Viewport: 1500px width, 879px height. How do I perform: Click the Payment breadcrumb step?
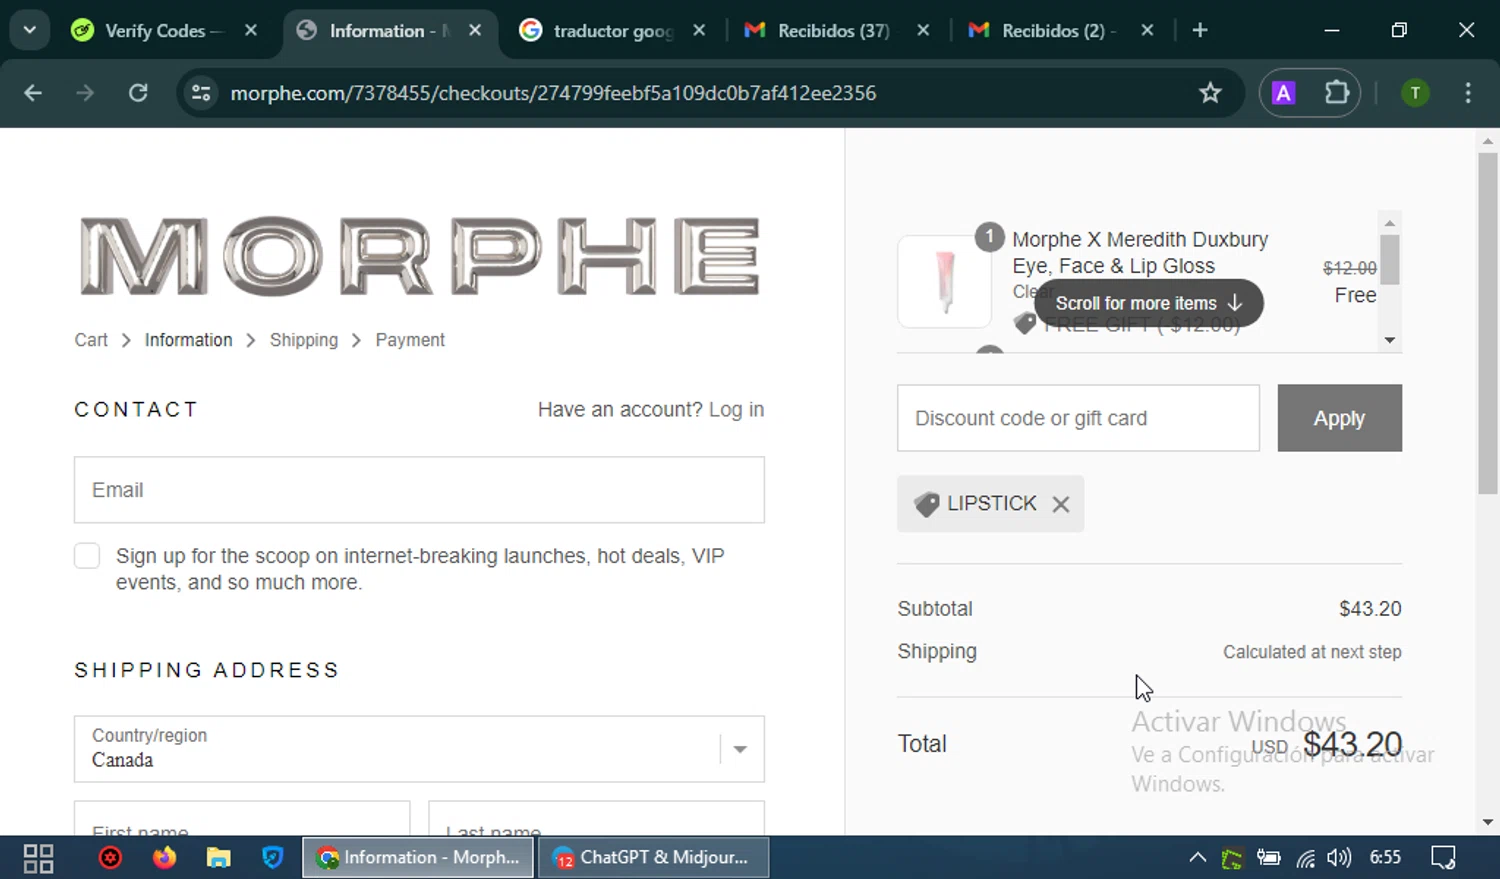[410, 340]
